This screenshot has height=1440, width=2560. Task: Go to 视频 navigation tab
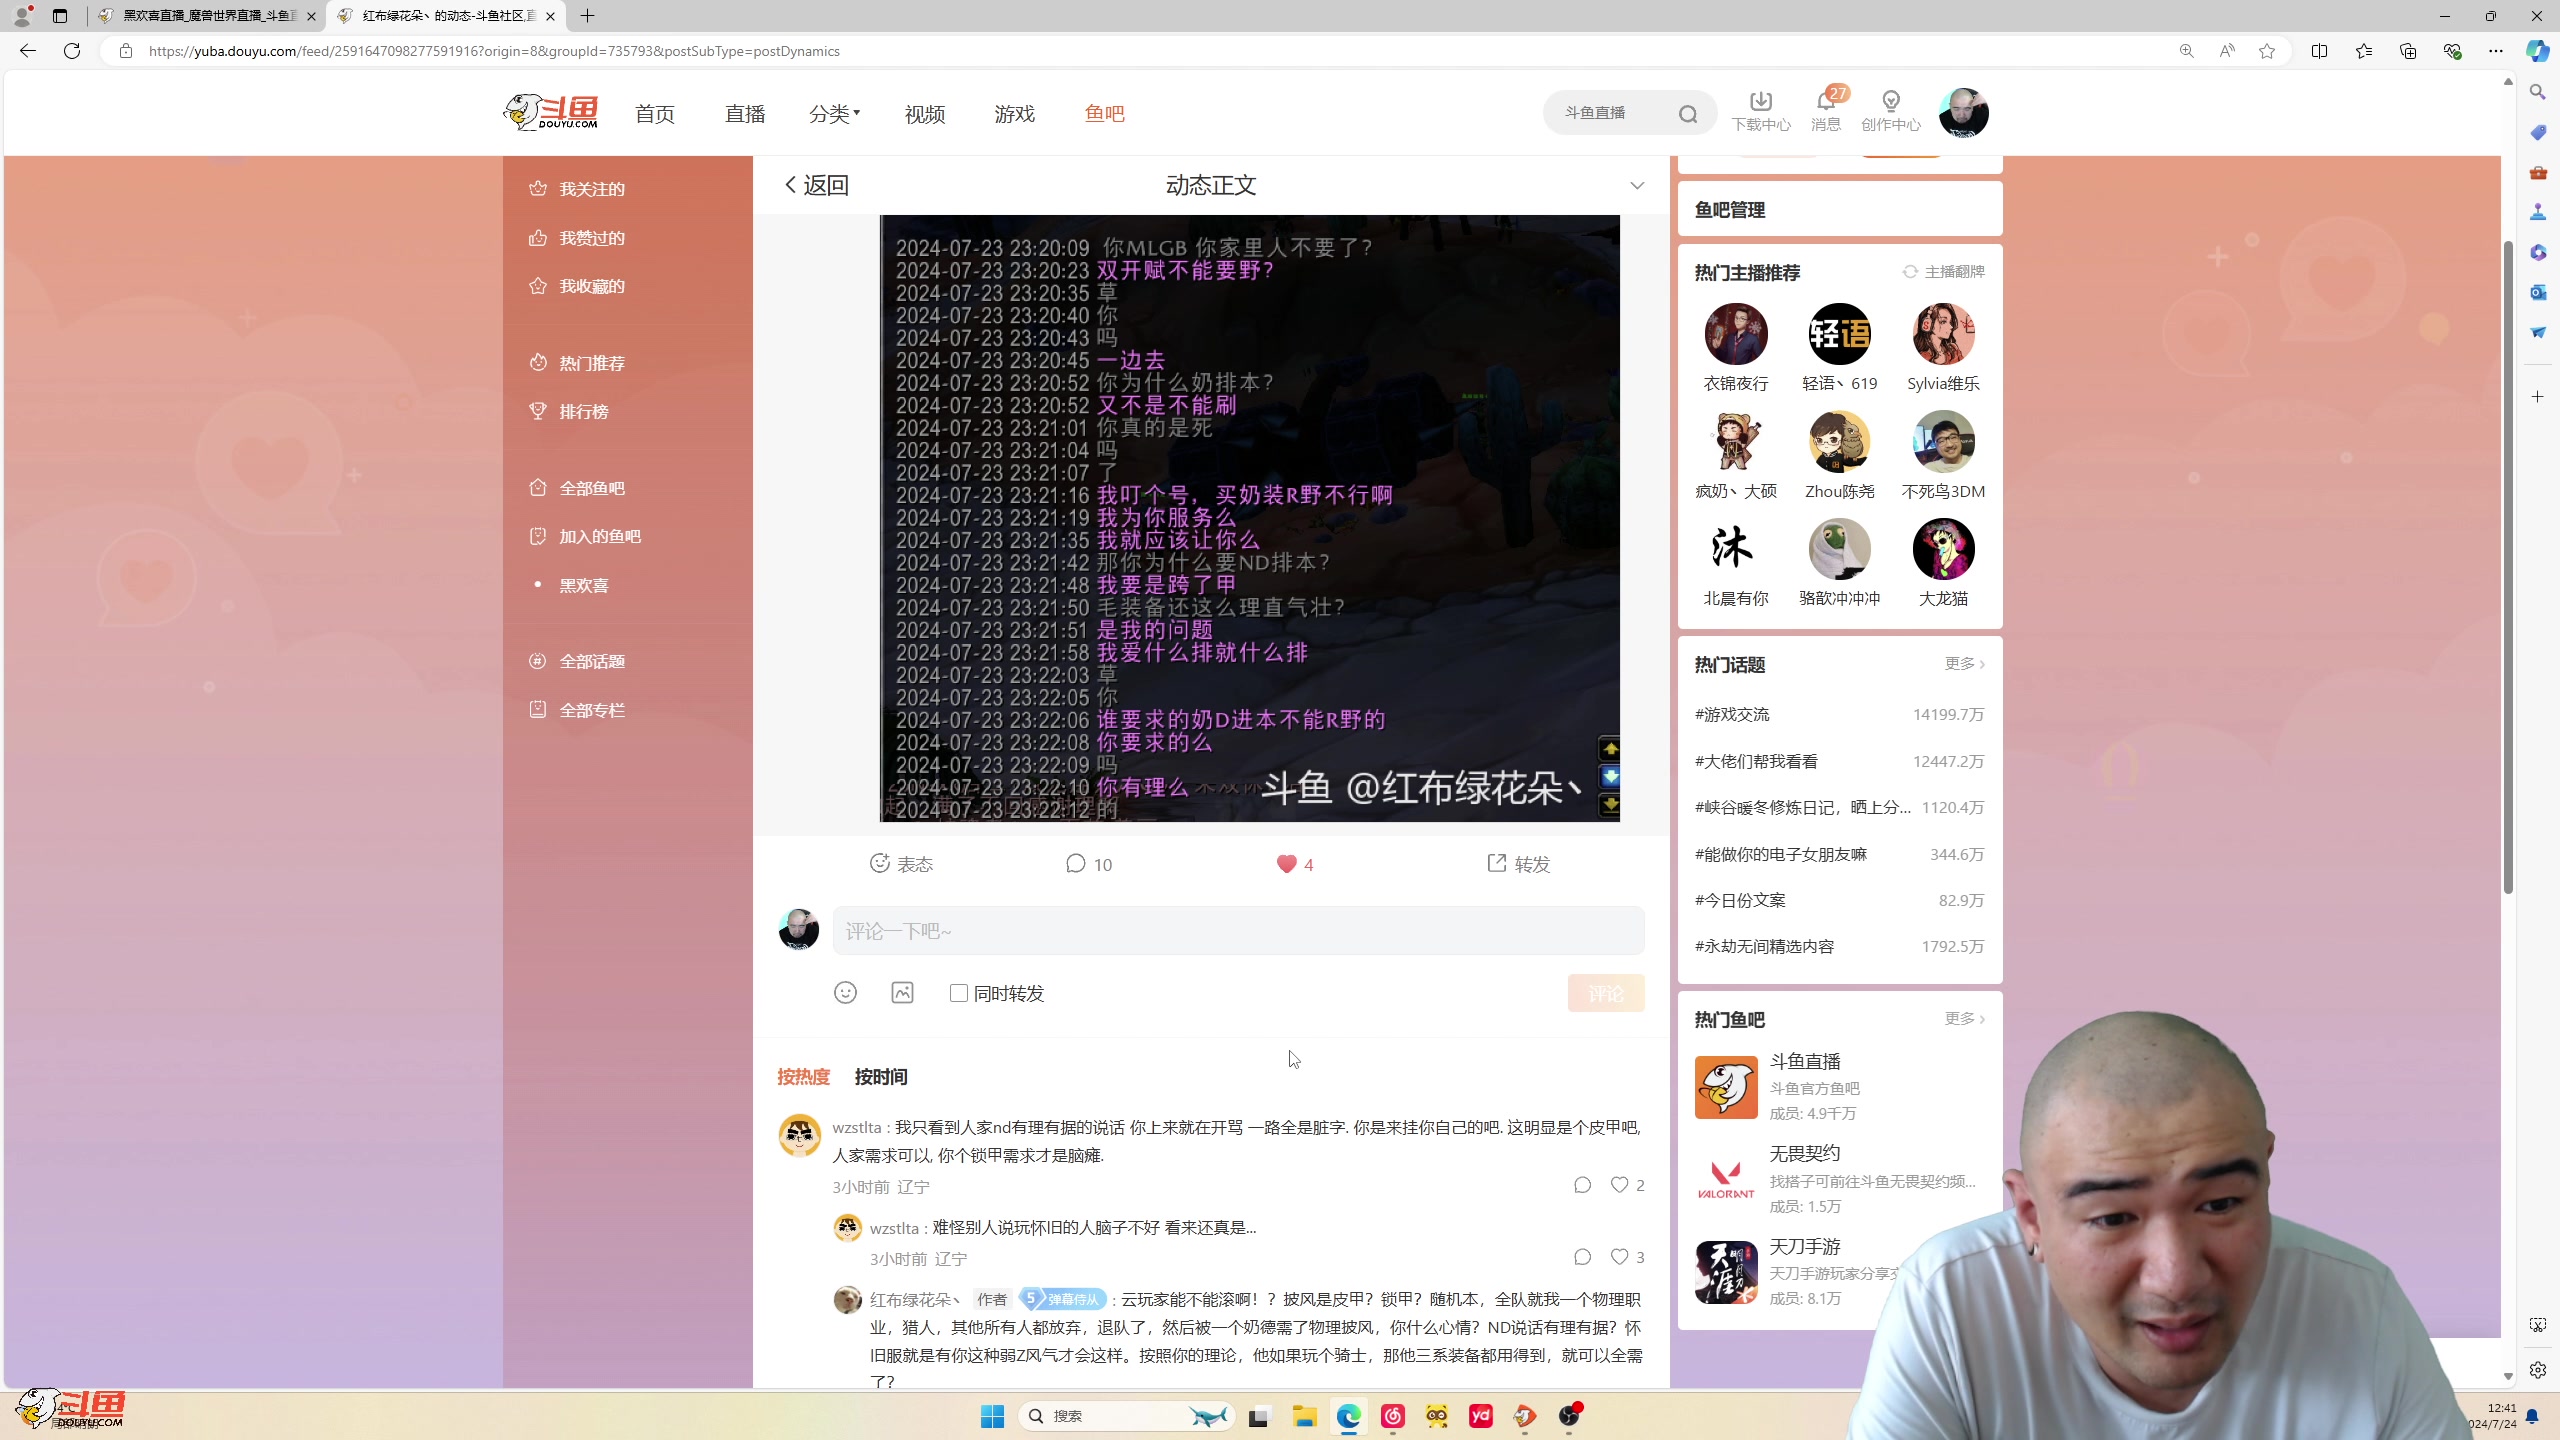(x=925, y=114)
